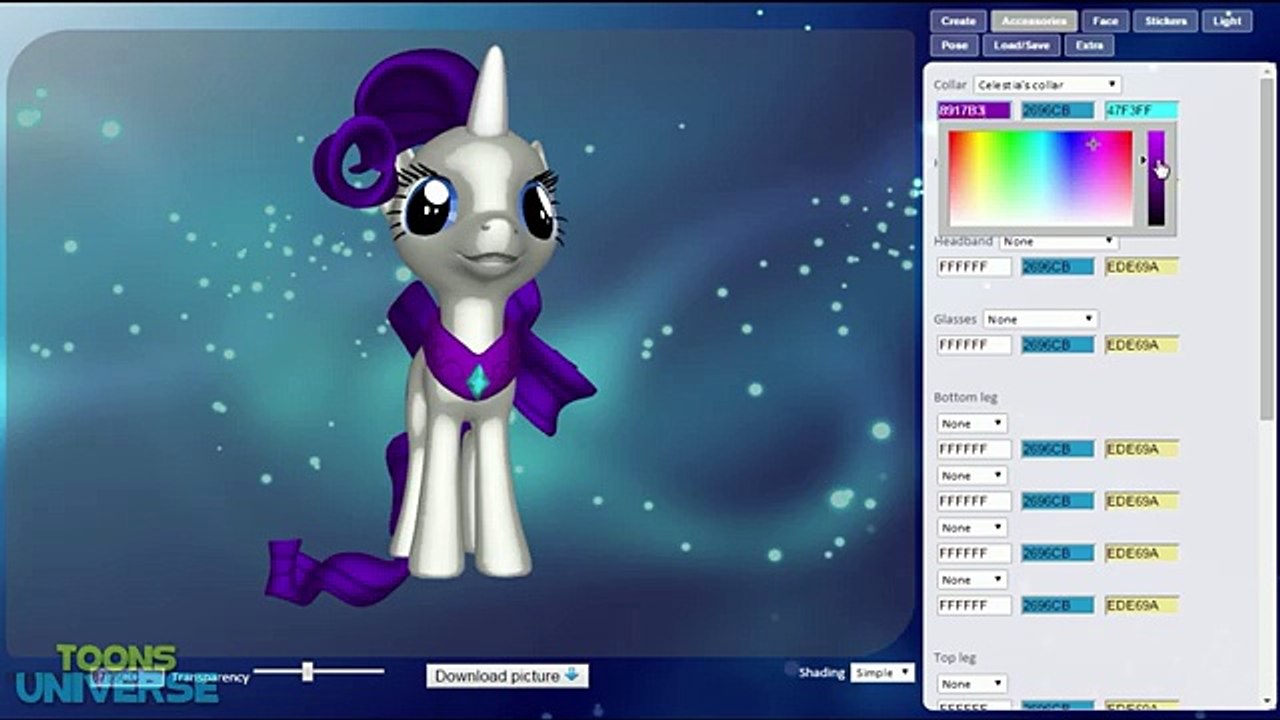Open the Create tab
Screen dimensions: 1280x720
tap(958, 21)
